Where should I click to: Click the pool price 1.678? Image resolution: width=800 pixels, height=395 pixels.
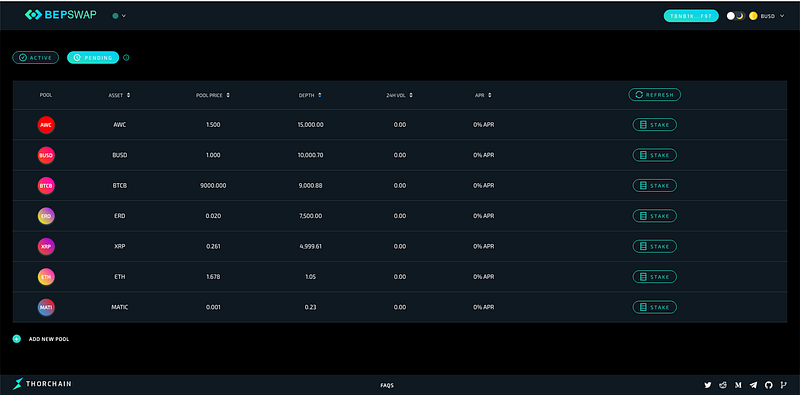pyautogui.click(x=213, y=277)
